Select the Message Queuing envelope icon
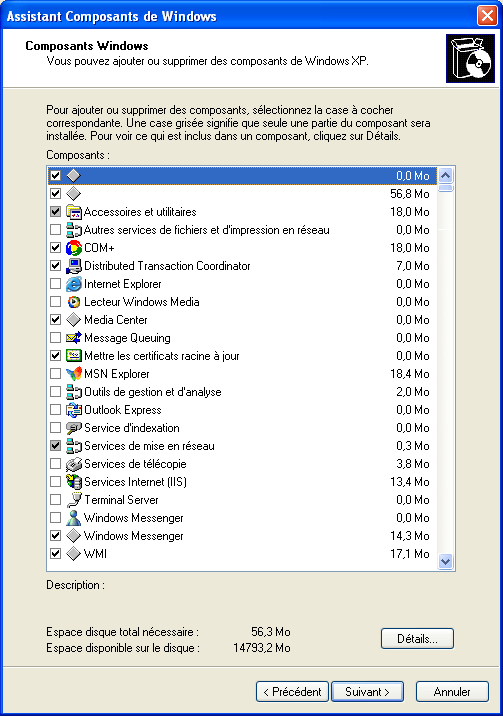 click(73, 338)
